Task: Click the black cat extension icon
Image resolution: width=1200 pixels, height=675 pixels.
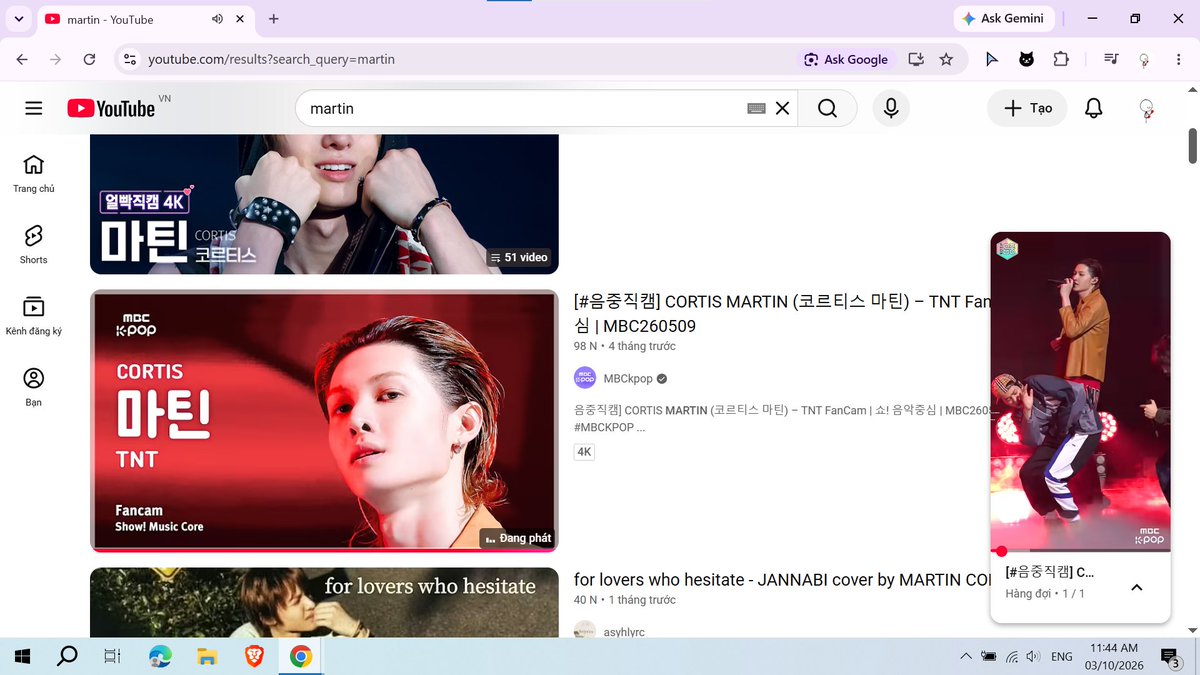Action: [x=1026, y=59]
